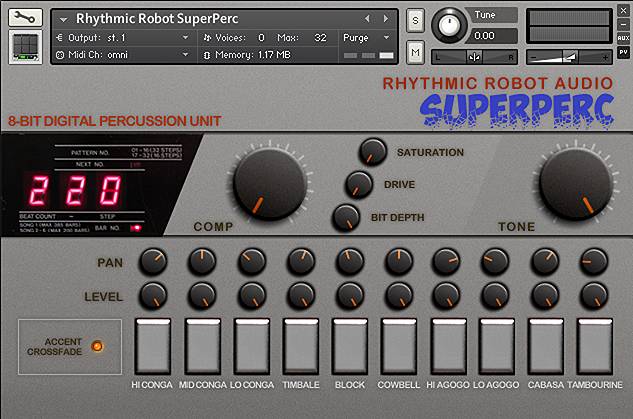Click the BLOCK level knob
Screen dimensions: 633x419
[x=350, y=296]
